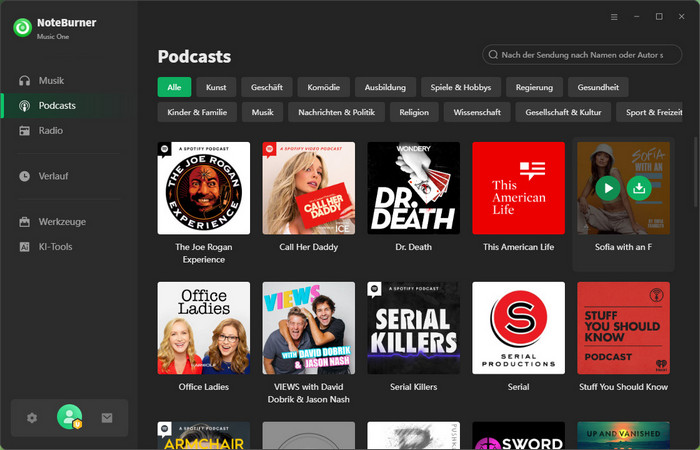Image resolution: width=700 pixels, height=450 pixels.
Task: Open the Verlauf history section
Action: click(x=67, y=176)
